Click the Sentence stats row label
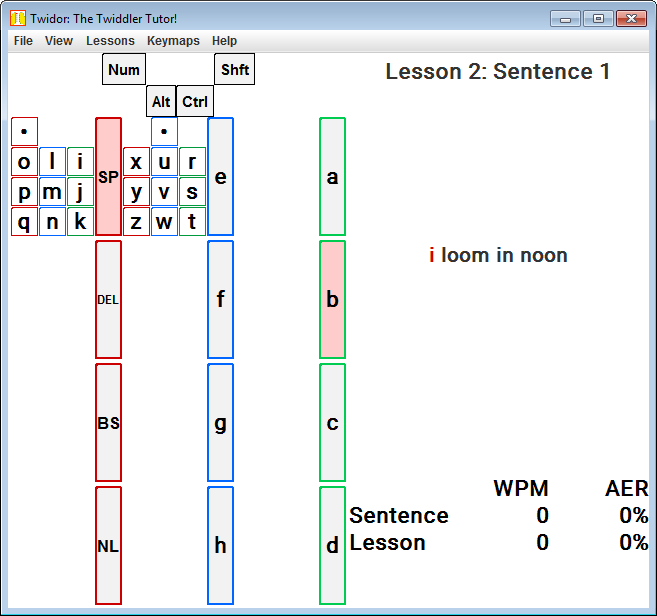 (x=398, y=515)
